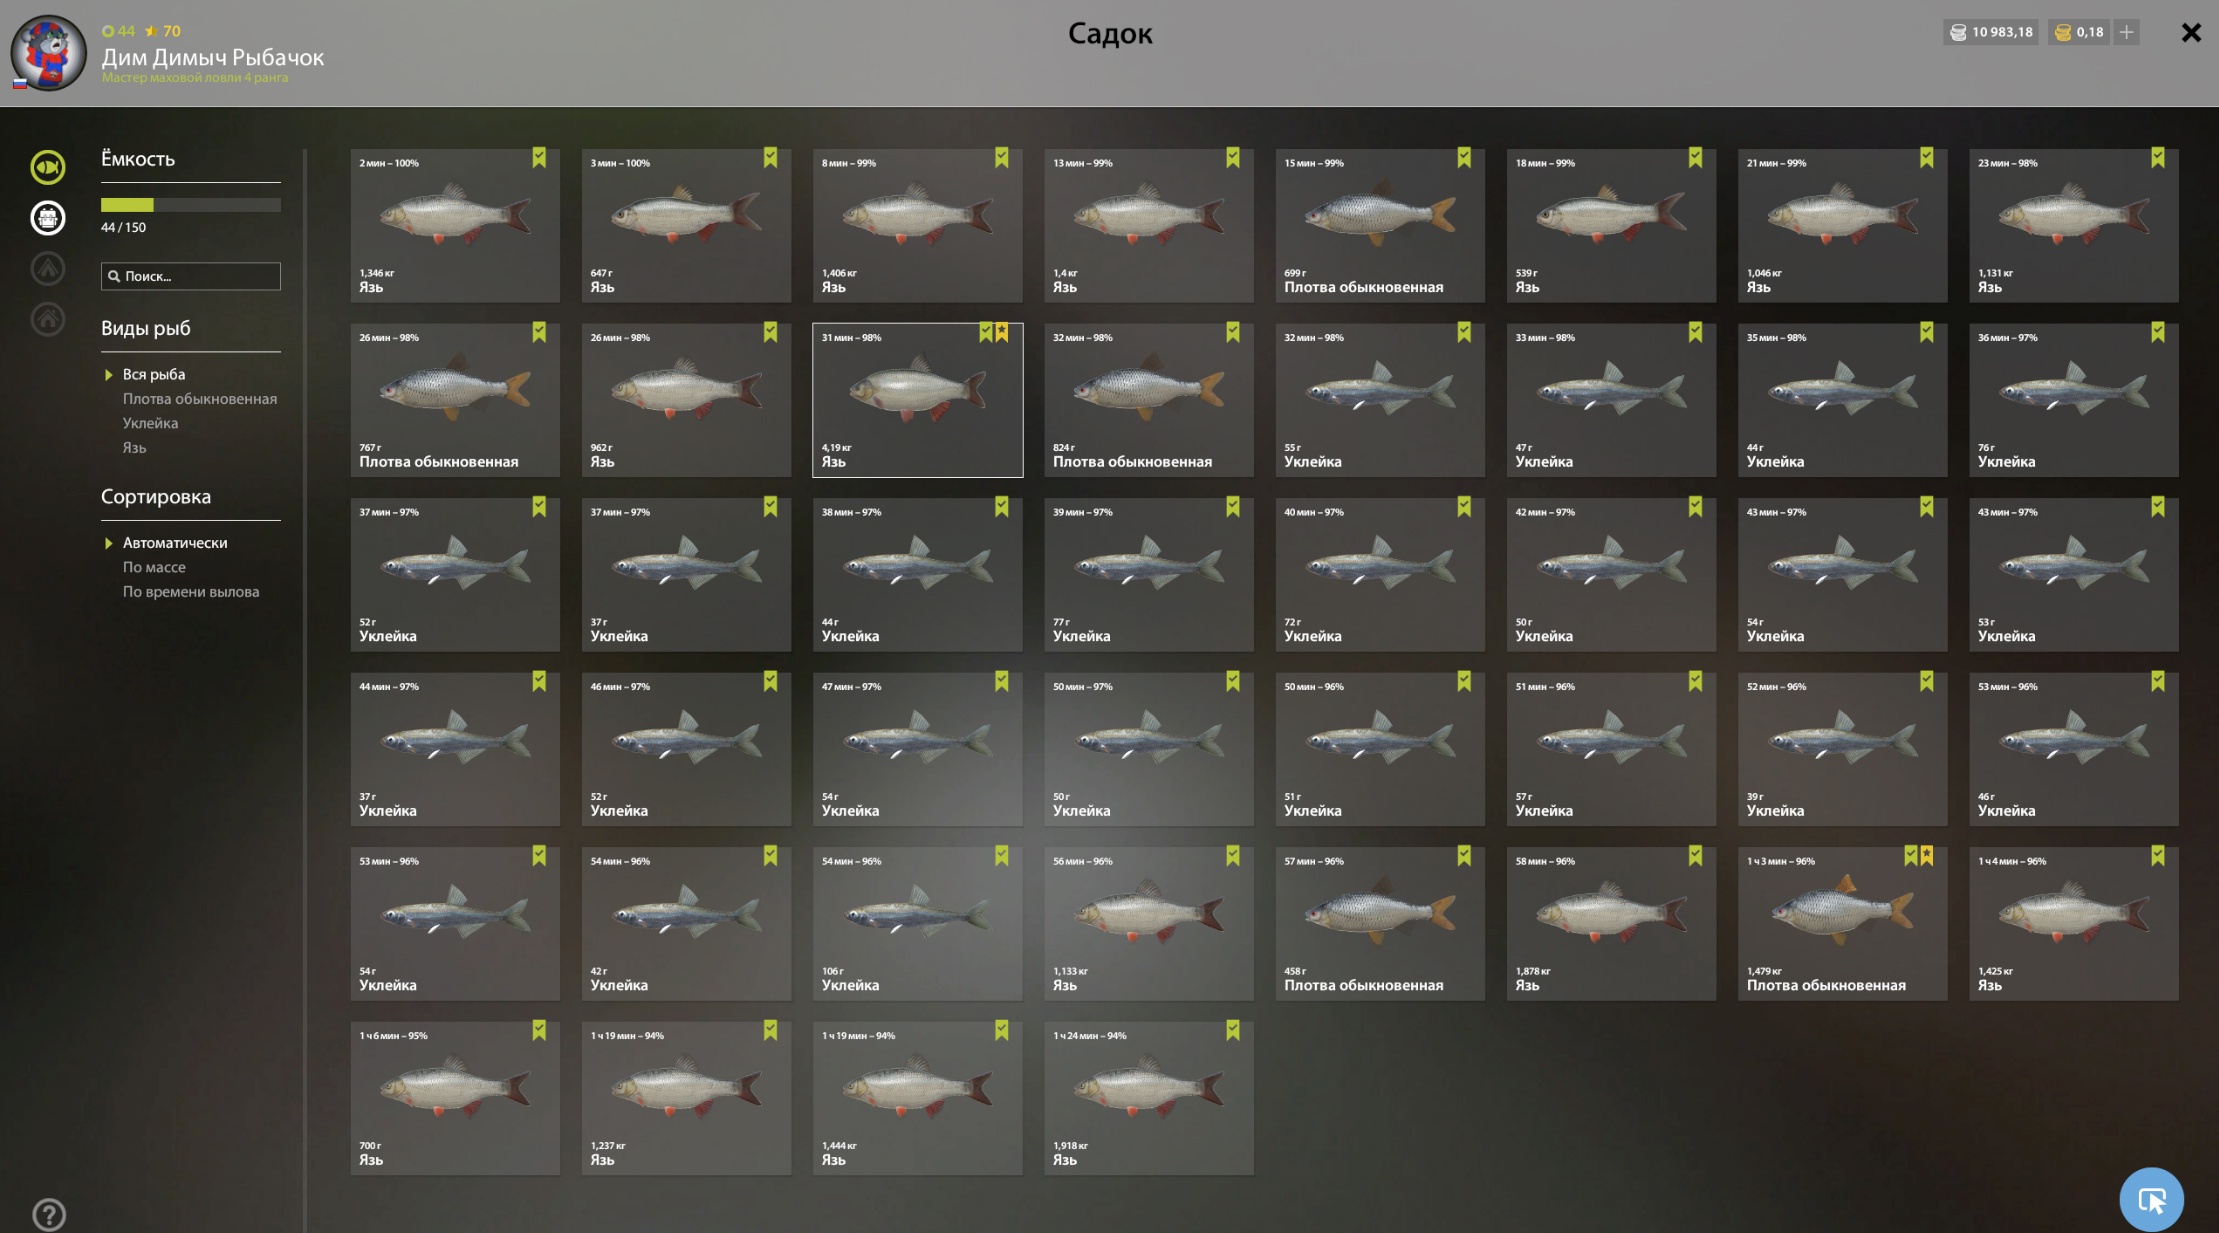Click the Поиск search field
This screenshot has height=1233, width=2219.
coord(190,276)
